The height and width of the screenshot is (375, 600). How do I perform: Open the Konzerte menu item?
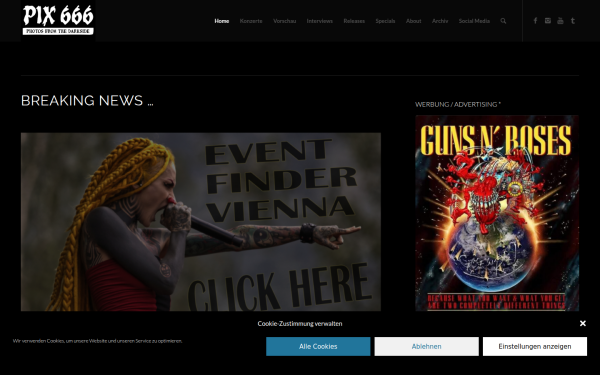[251, 21]
